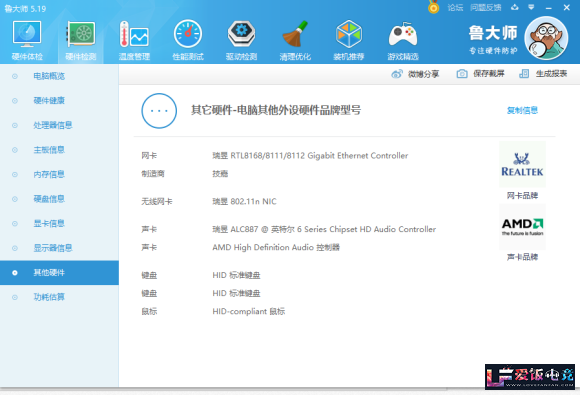The height and width of the screenshot is (395, 580).
Task: Click the RTL8168/8111/8112 Gigabit Ethernet Controller text
Action: coord(310,156)
